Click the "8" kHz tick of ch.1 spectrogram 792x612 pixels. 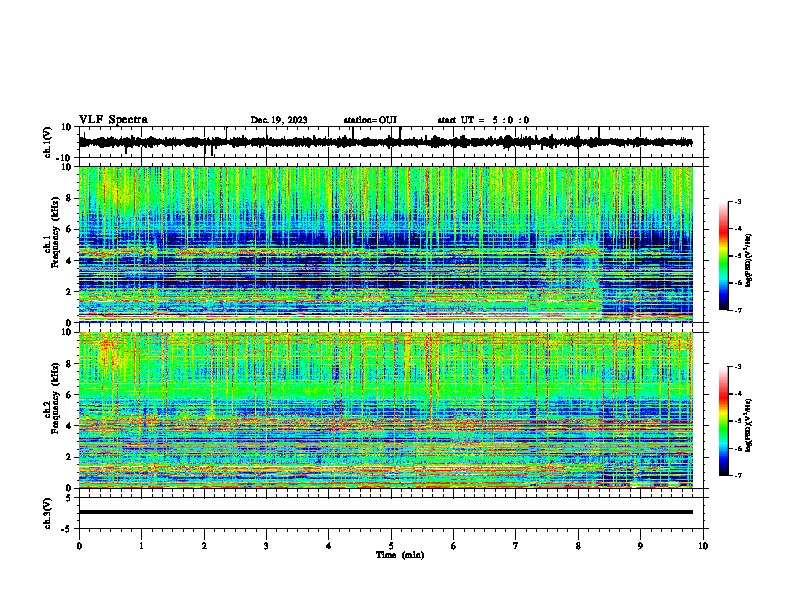[x=69, y=198]
